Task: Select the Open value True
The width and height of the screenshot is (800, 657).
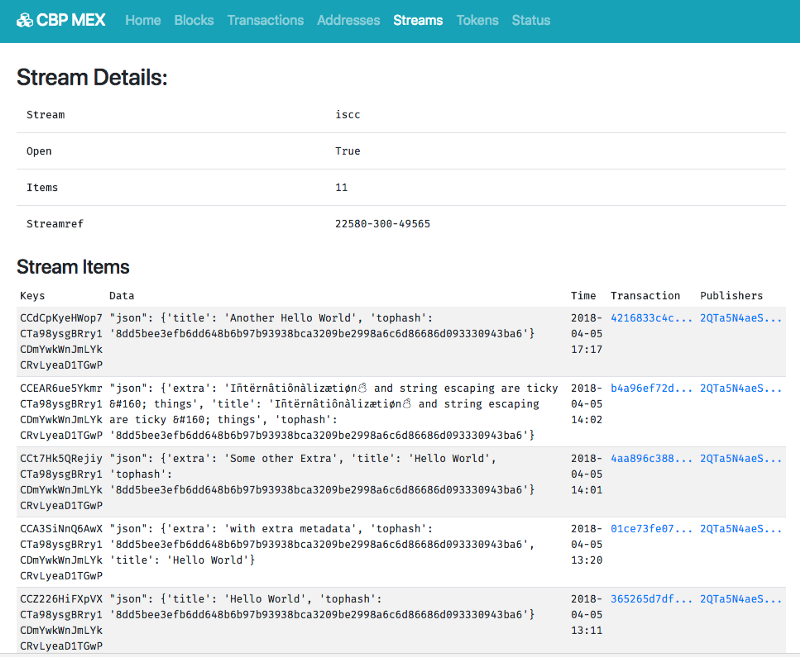Action: [347, 151]
